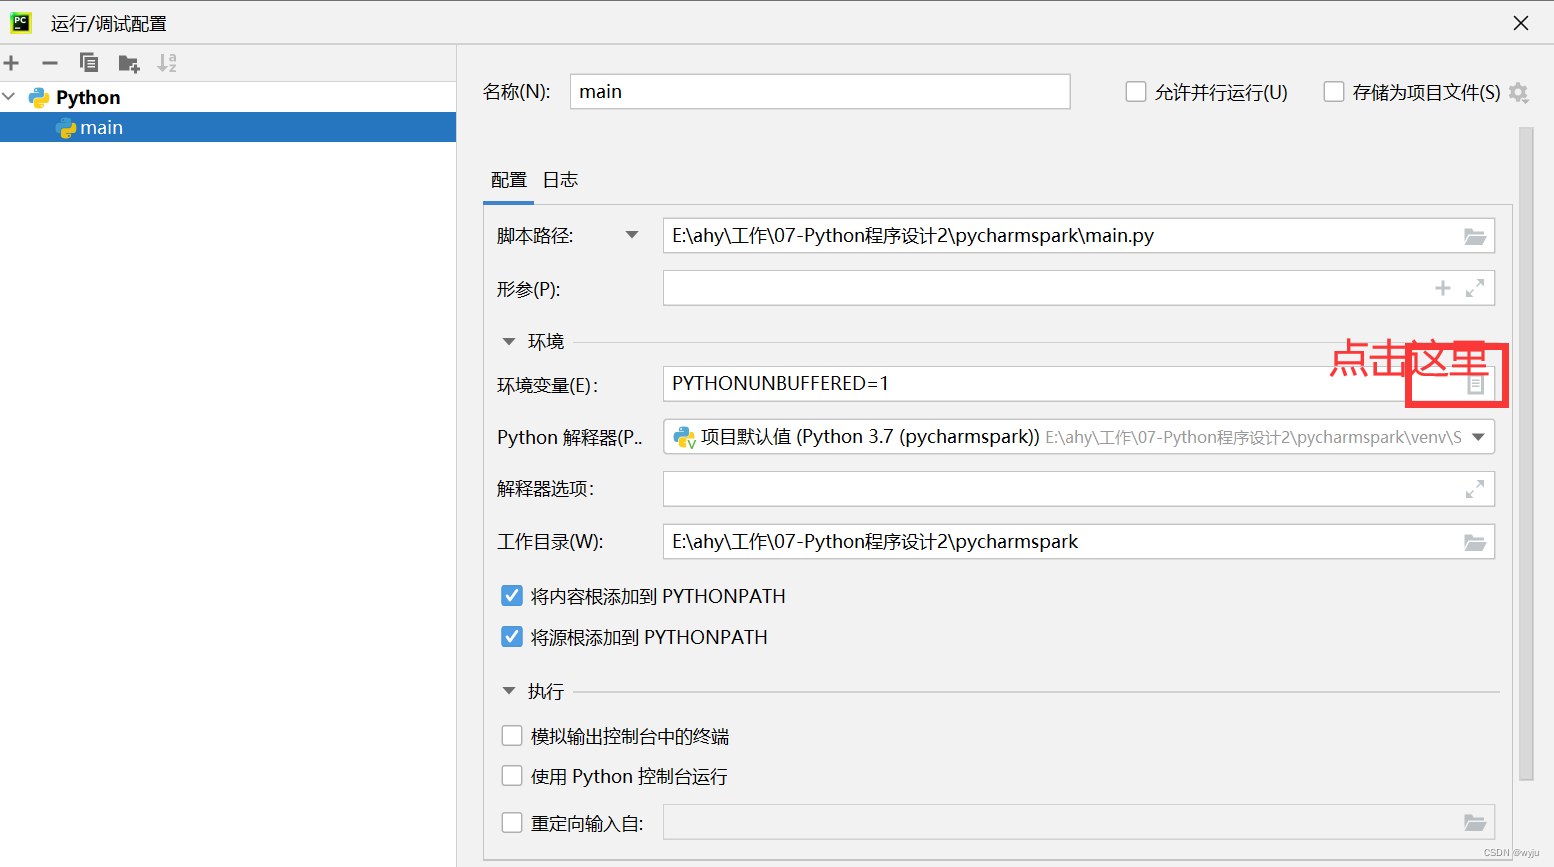This screenshot has height=867, width=1554.
Task: Click the vertical scrollbar of settings panel
Action: click(x=1526, y=453)
